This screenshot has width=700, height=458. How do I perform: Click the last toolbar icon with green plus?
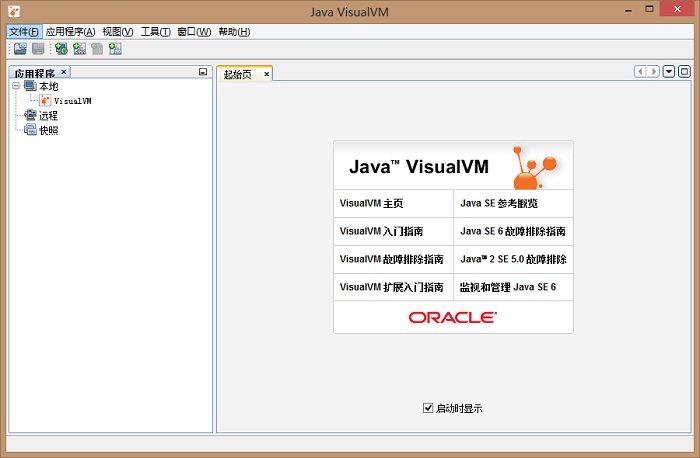point(115,49)
